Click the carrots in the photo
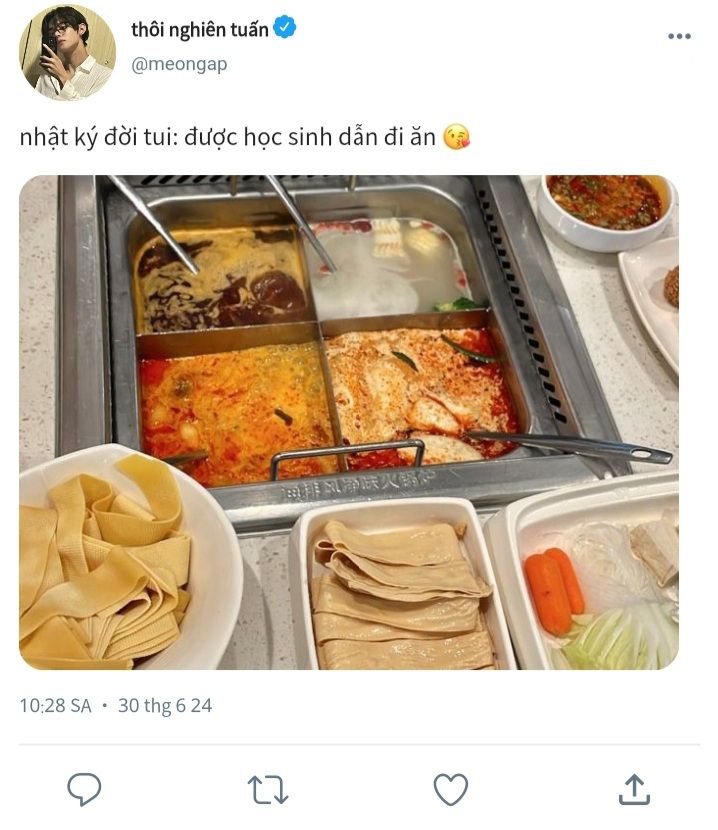Image resolution: width=718 pixels, height=830 pixels. [x=554, y=590]
